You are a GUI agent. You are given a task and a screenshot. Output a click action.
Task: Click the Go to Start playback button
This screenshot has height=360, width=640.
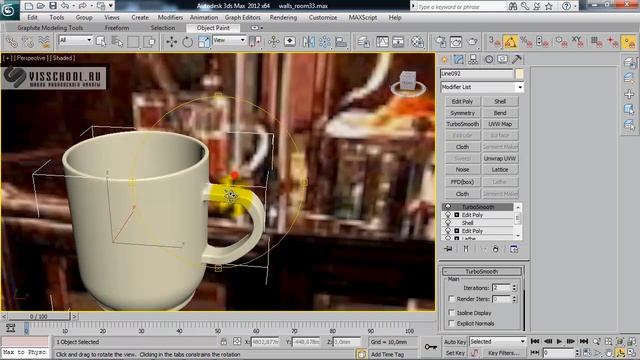point(535,341)
